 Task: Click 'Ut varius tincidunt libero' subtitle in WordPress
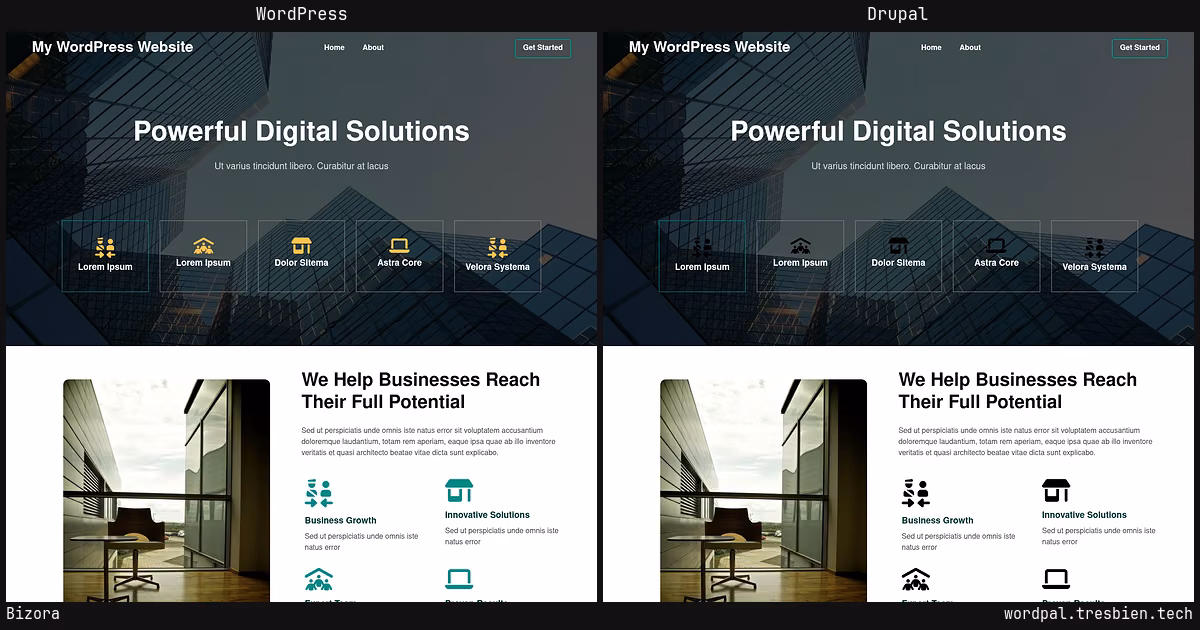[x=301, y=166]
